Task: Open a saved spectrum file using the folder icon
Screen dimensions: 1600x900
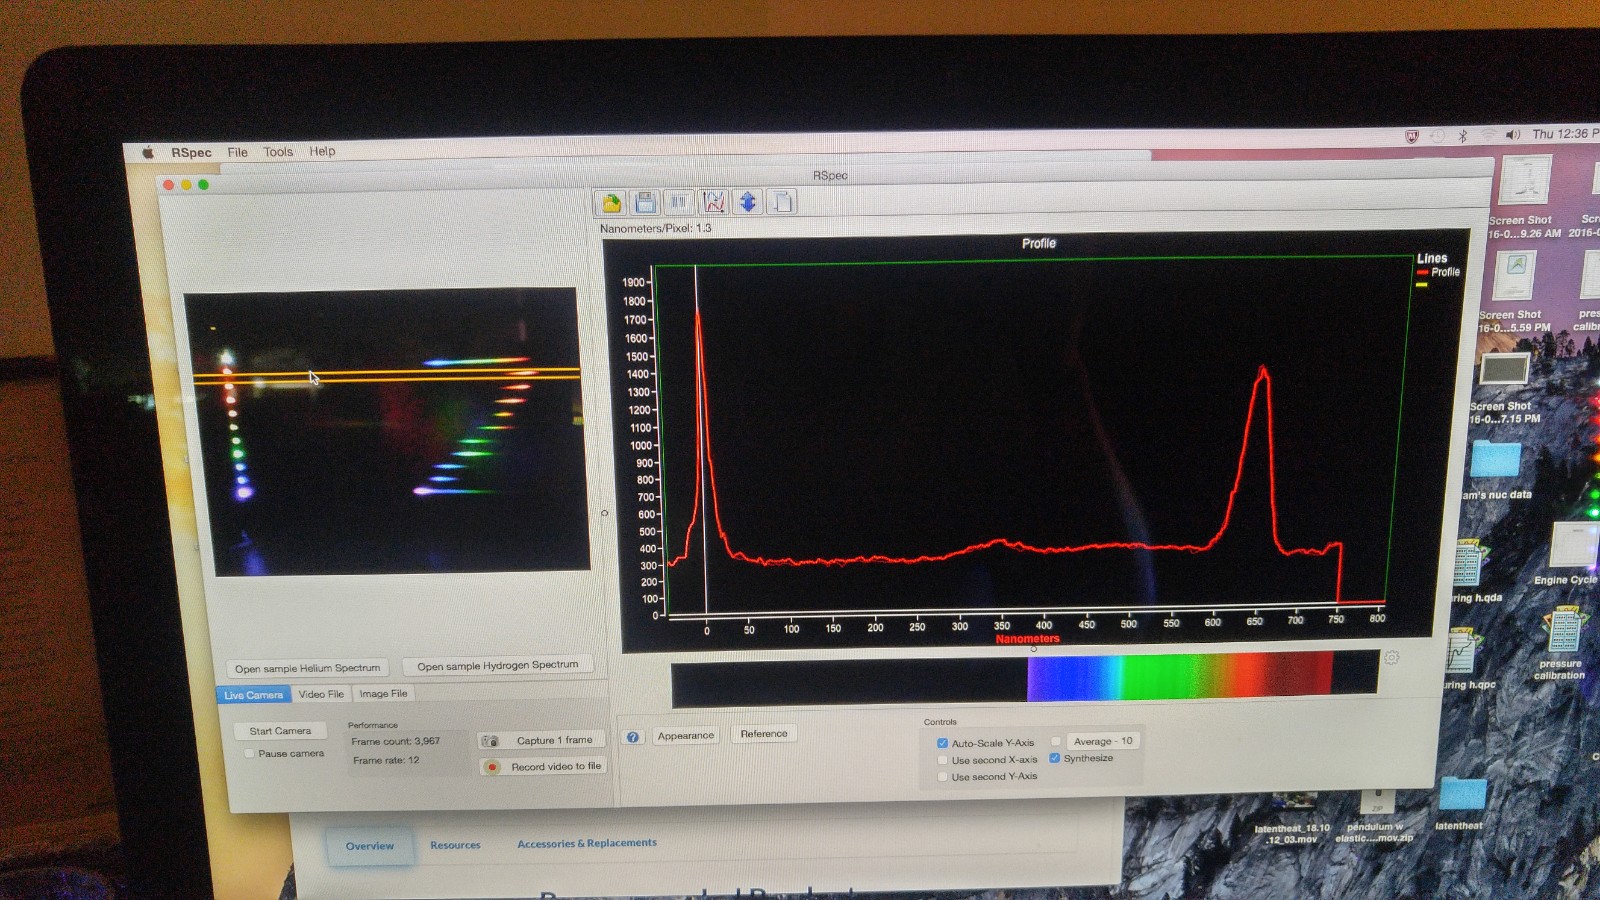Action: tap(610, 202)
